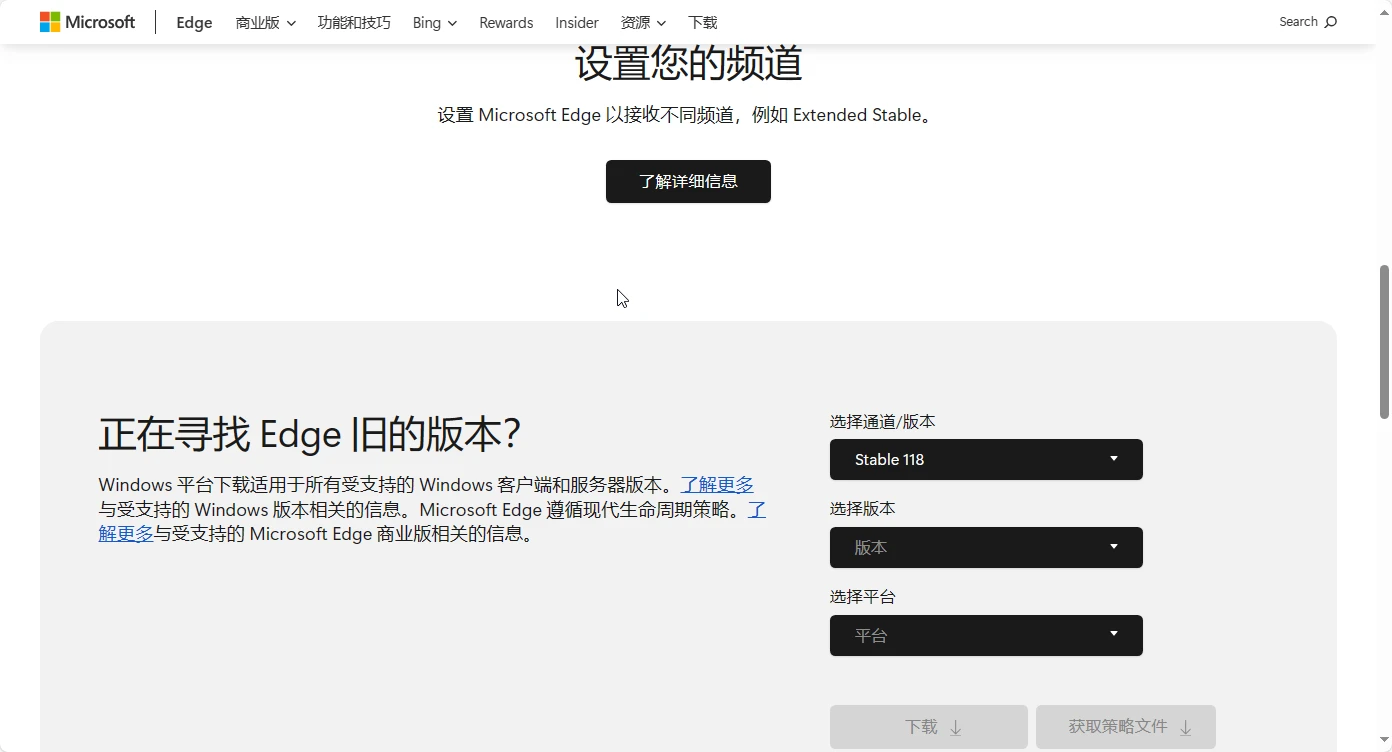Open the Stable 118 channel dropdown
Image resolution: width=1392 pixels, height=752 pixels.
(985, 460)
